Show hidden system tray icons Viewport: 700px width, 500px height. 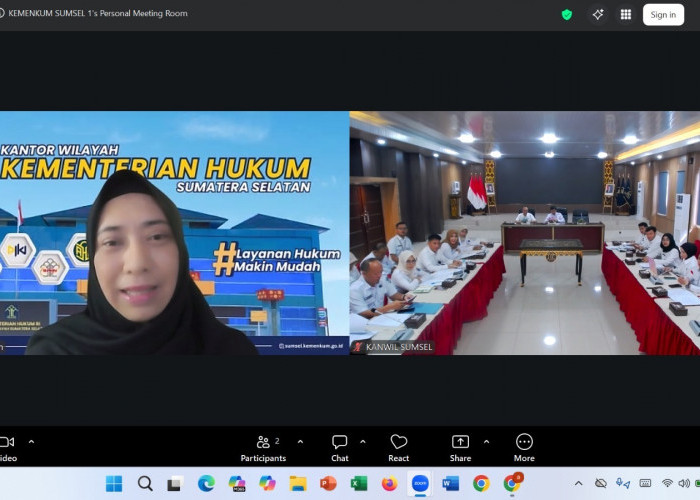pyautogui.click(x=579, y=483)
